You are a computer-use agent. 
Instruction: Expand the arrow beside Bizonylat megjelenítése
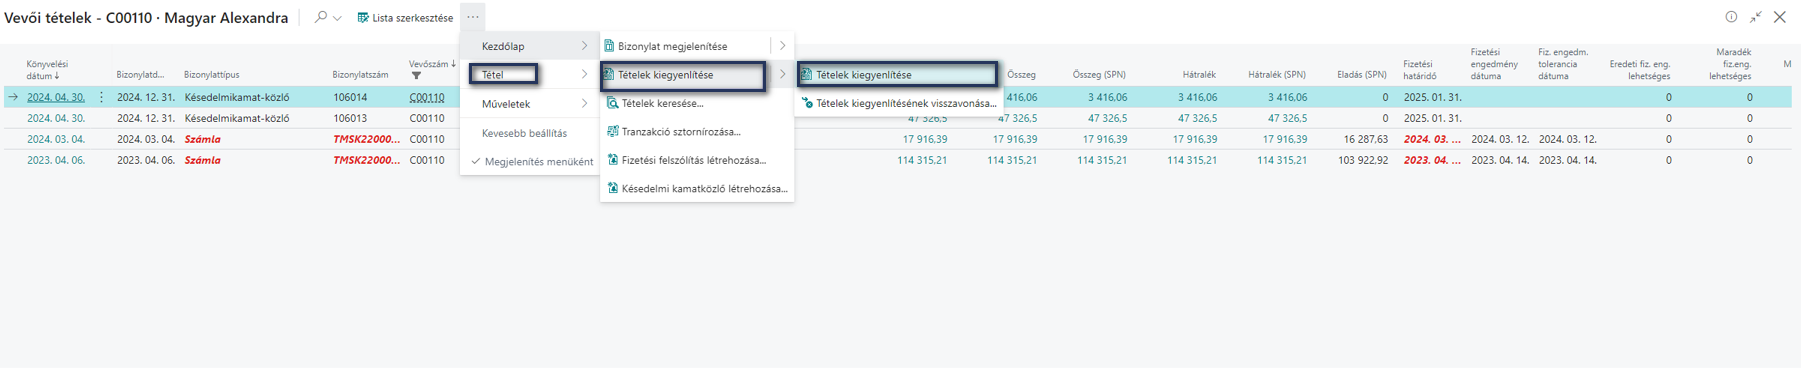point(782,46)
